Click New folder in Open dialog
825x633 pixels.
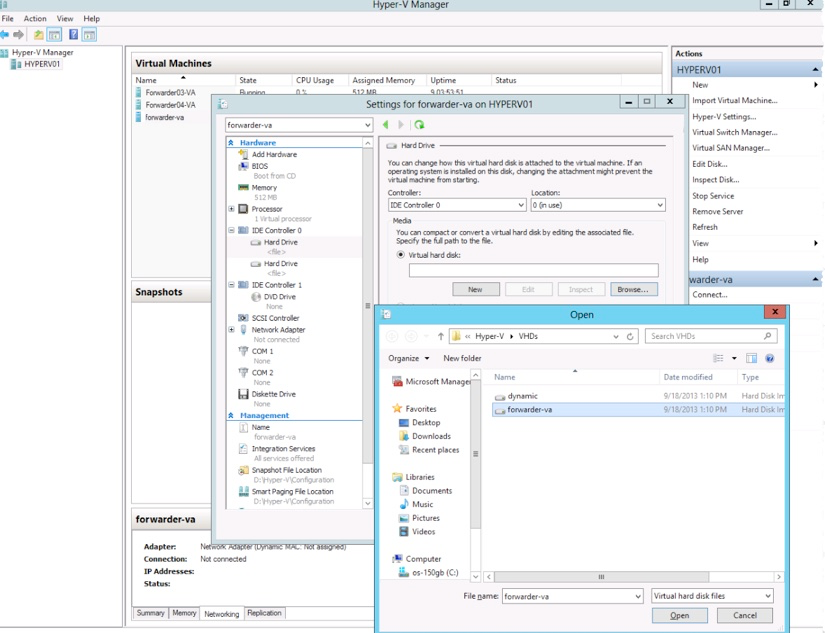click(x=462, y=358)
